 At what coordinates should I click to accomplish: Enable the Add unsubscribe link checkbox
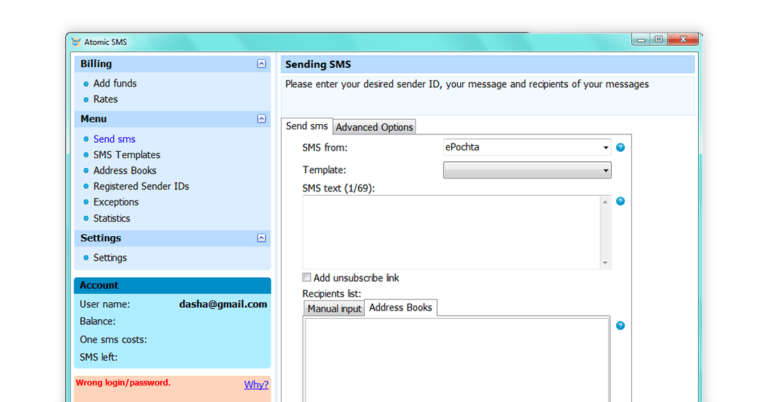click(307, 278)
